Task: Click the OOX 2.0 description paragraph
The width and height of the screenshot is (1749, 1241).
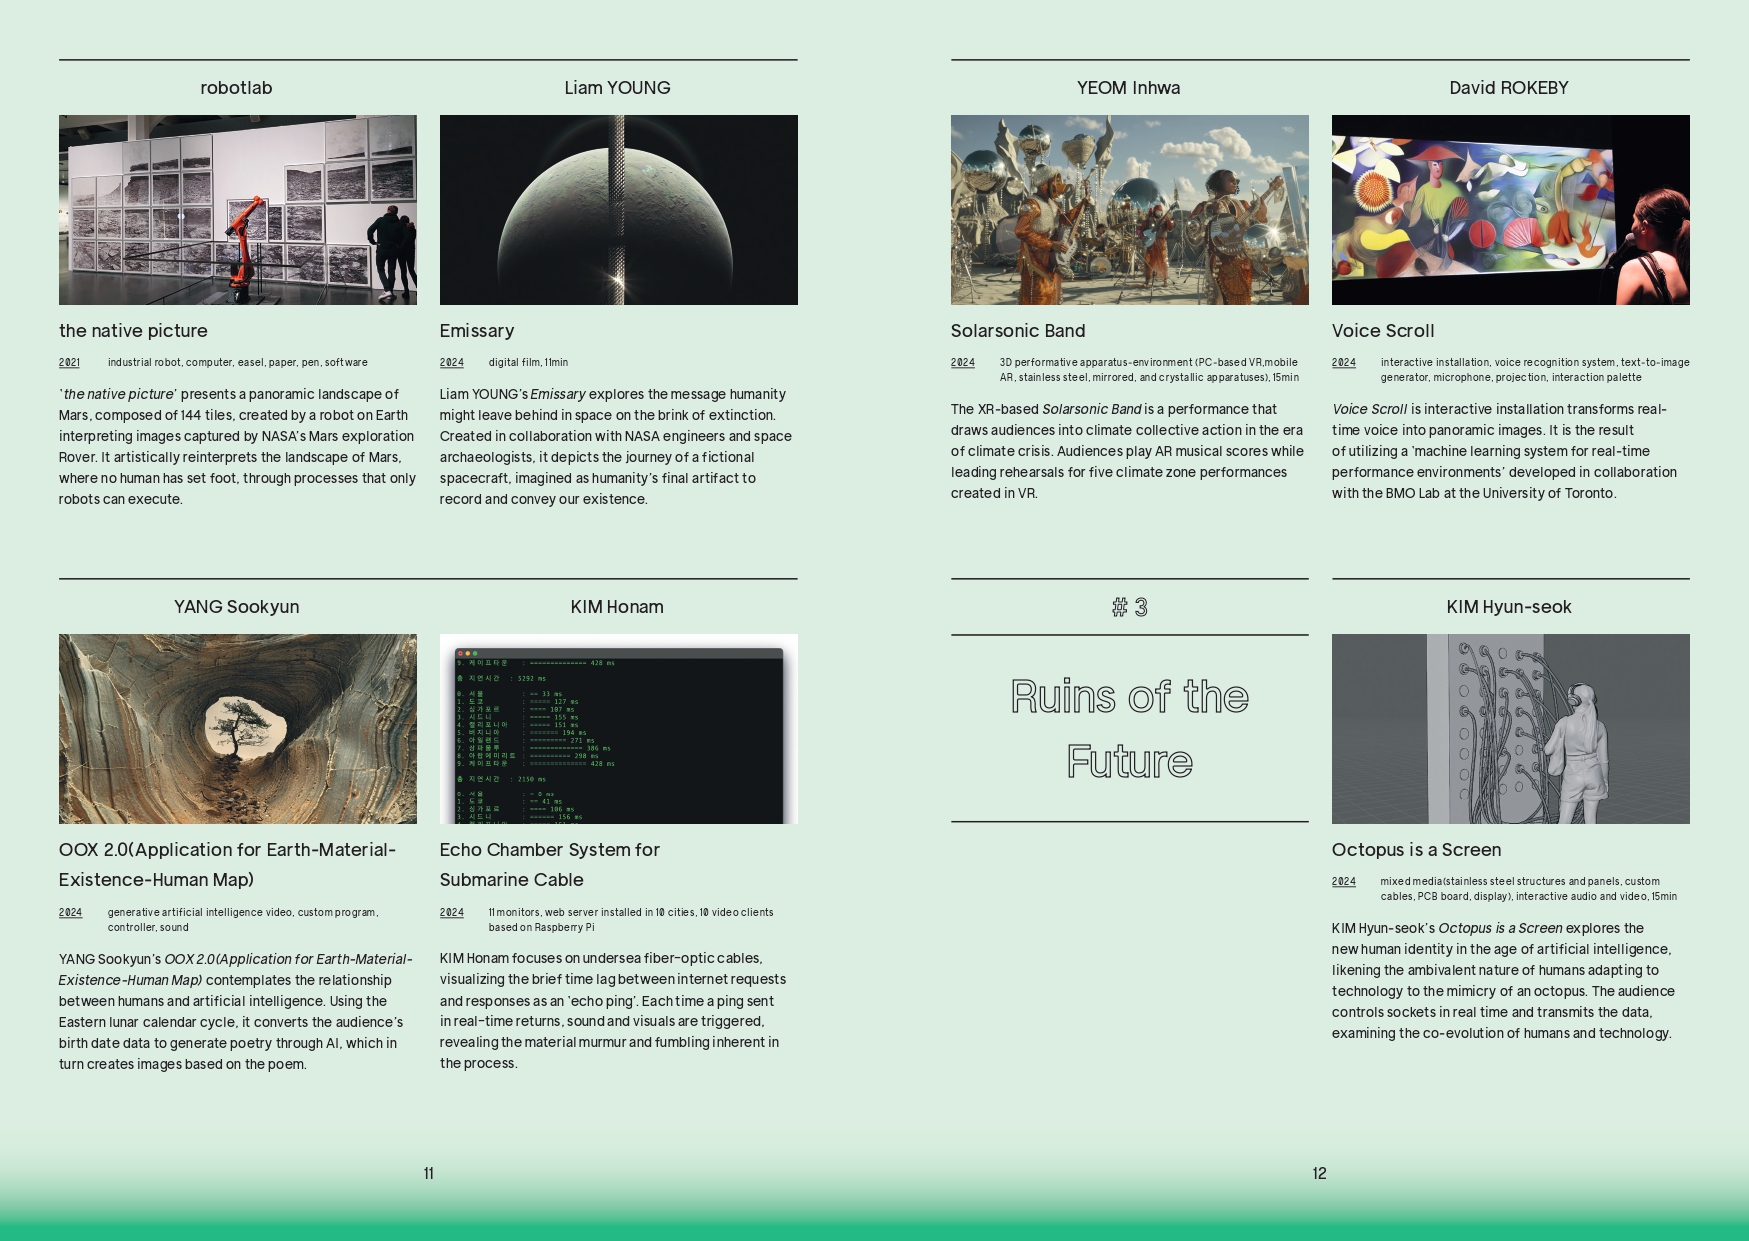Action: (235, 1011)
